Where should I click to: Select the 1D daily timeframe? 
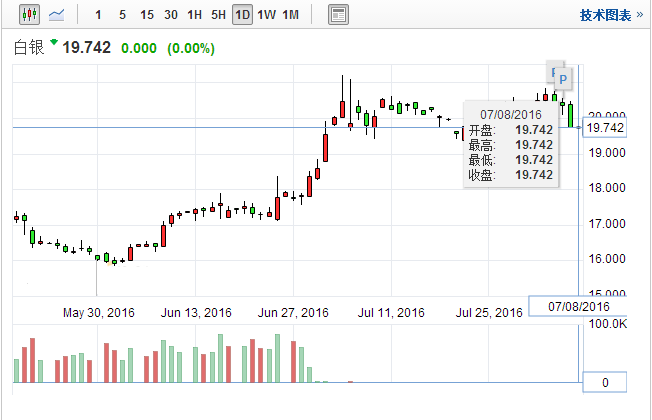point(242,15)
